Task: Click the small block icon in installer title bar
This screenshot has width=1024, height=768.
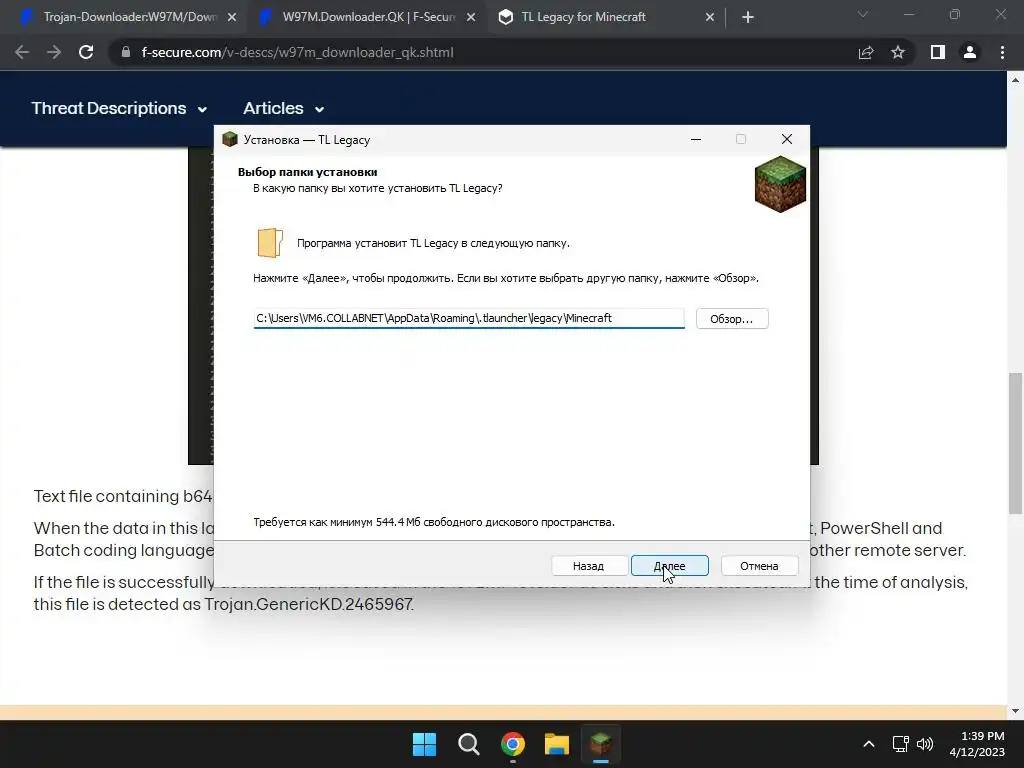Action: tap(230, 139)
